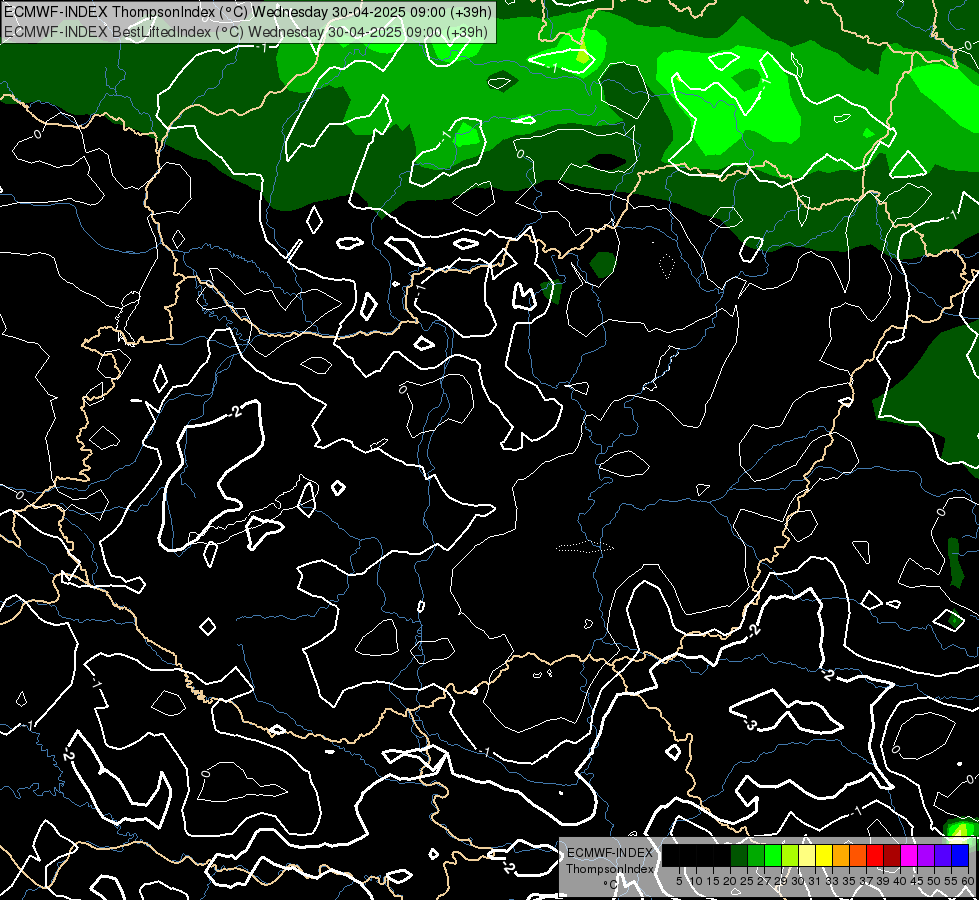Pick the purple 45–50 legend swatch
Viewport: 979px width, 900px height.
click(927, 855)
